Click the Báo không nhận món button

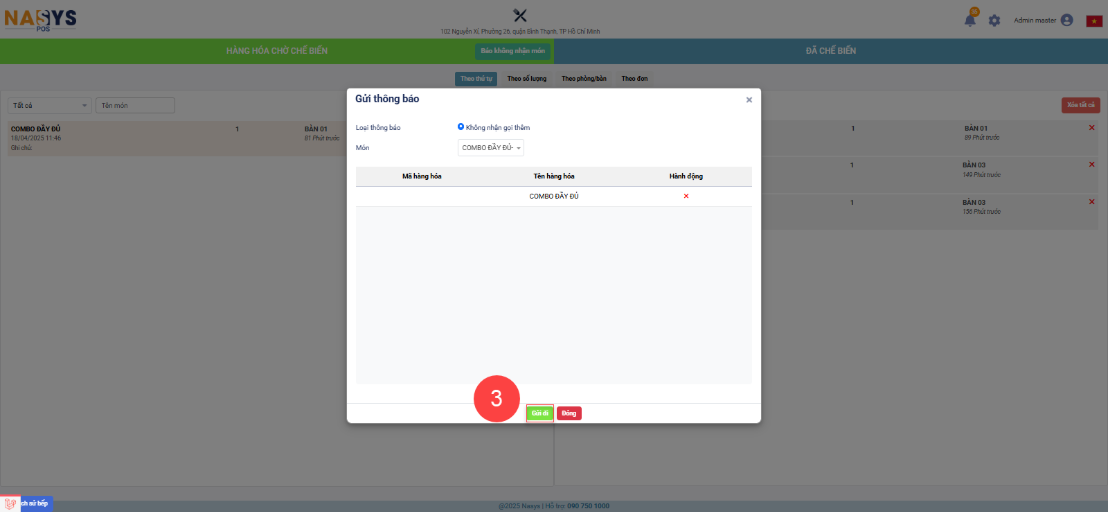click(x=513, y=51)
